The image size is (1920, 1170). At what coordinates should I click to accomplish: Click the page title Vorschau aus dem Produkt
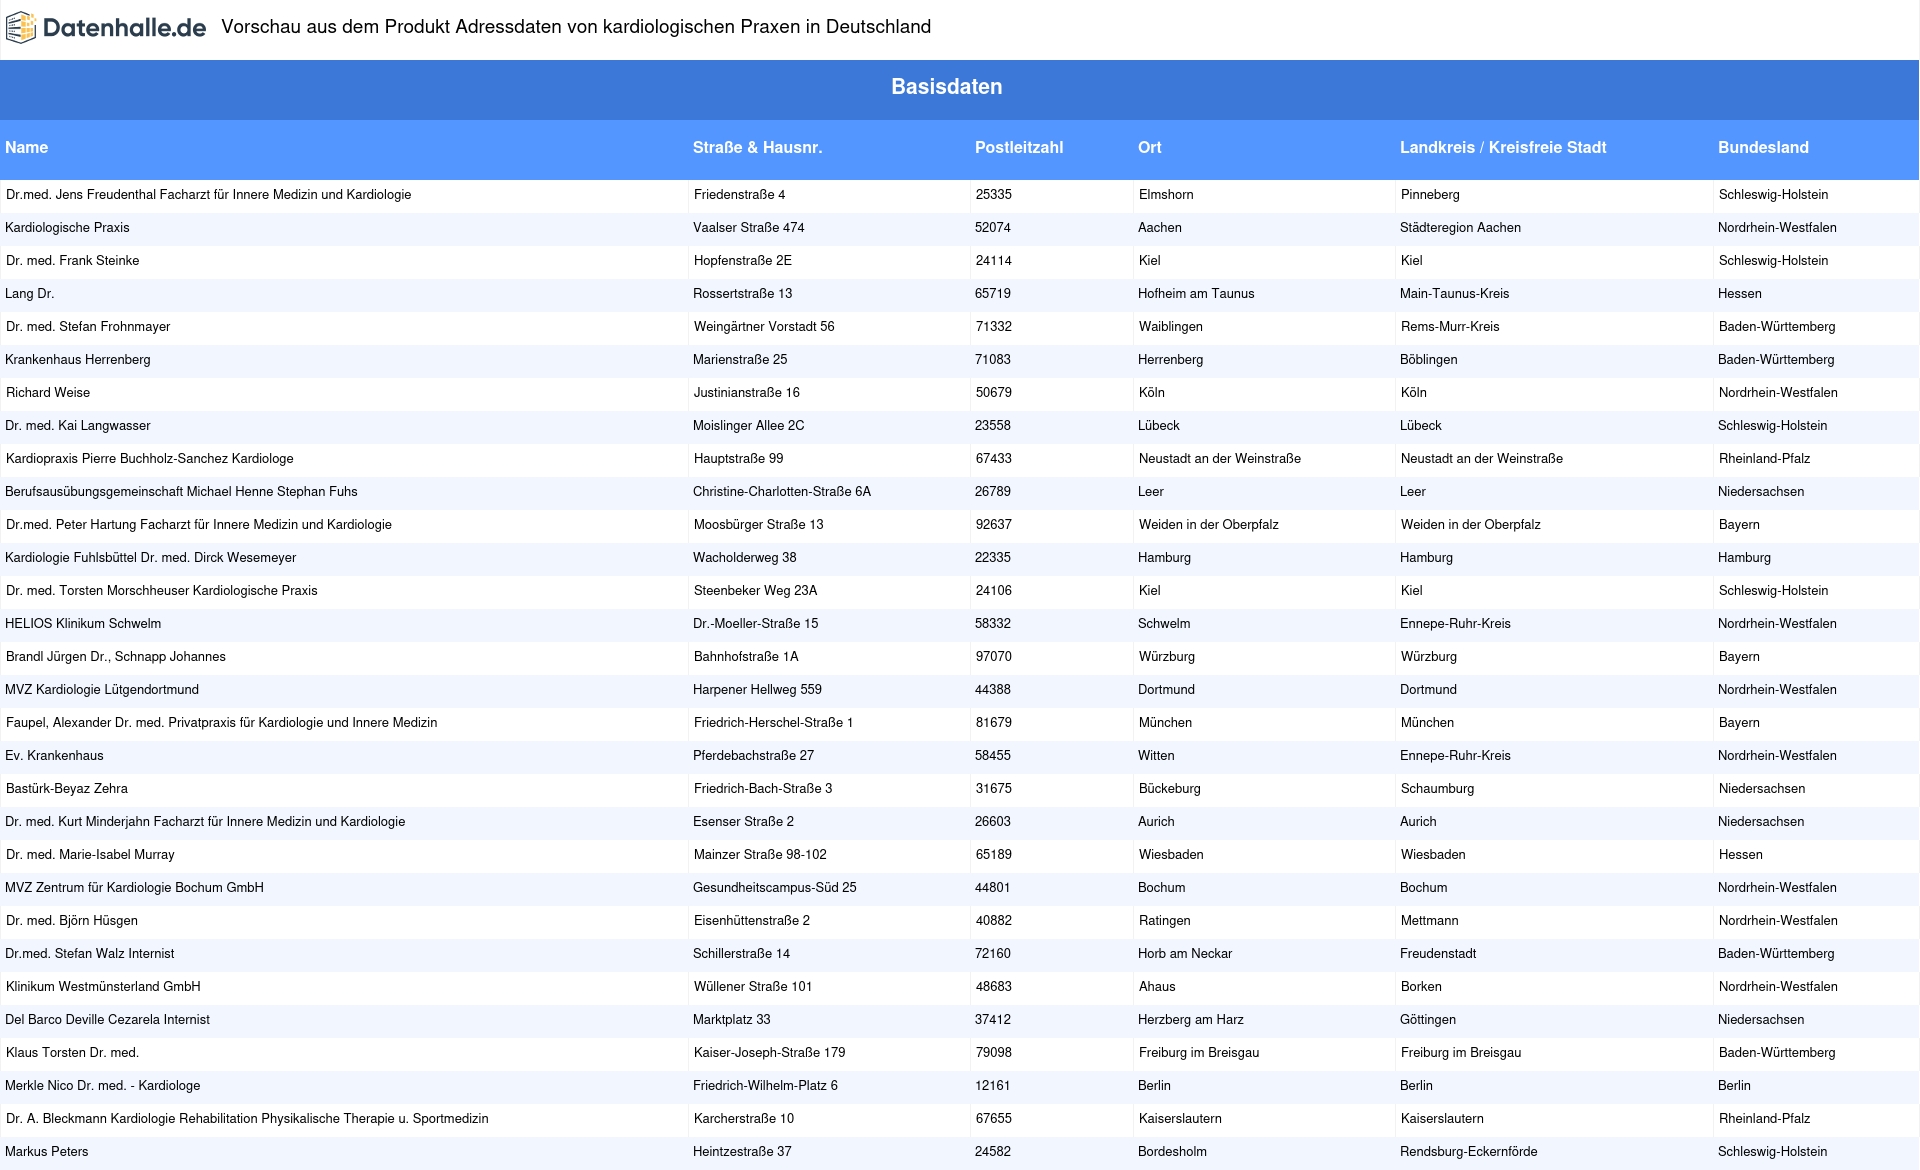click(x=576, y=28)
